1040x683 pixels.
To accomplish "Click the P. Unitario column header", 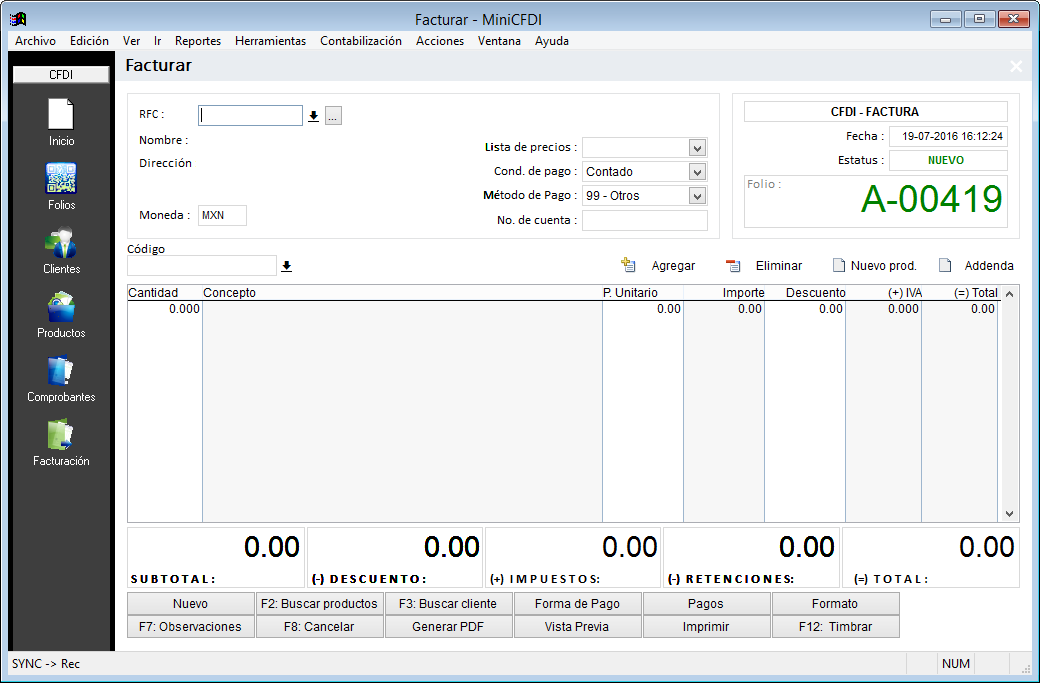I will [643, 293].
